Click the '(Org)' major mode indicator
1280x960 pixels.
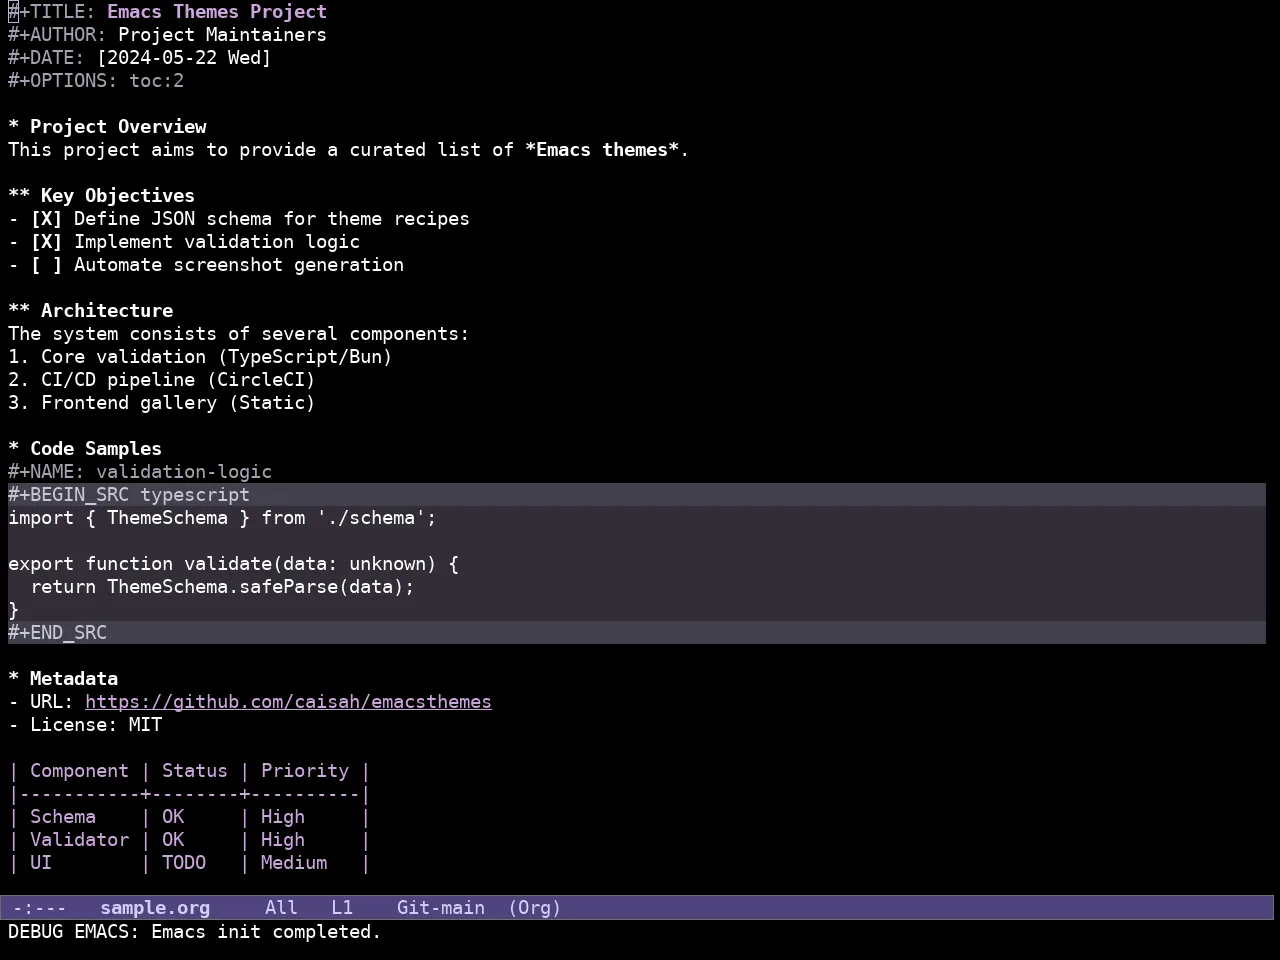click(x=534, y=908)
